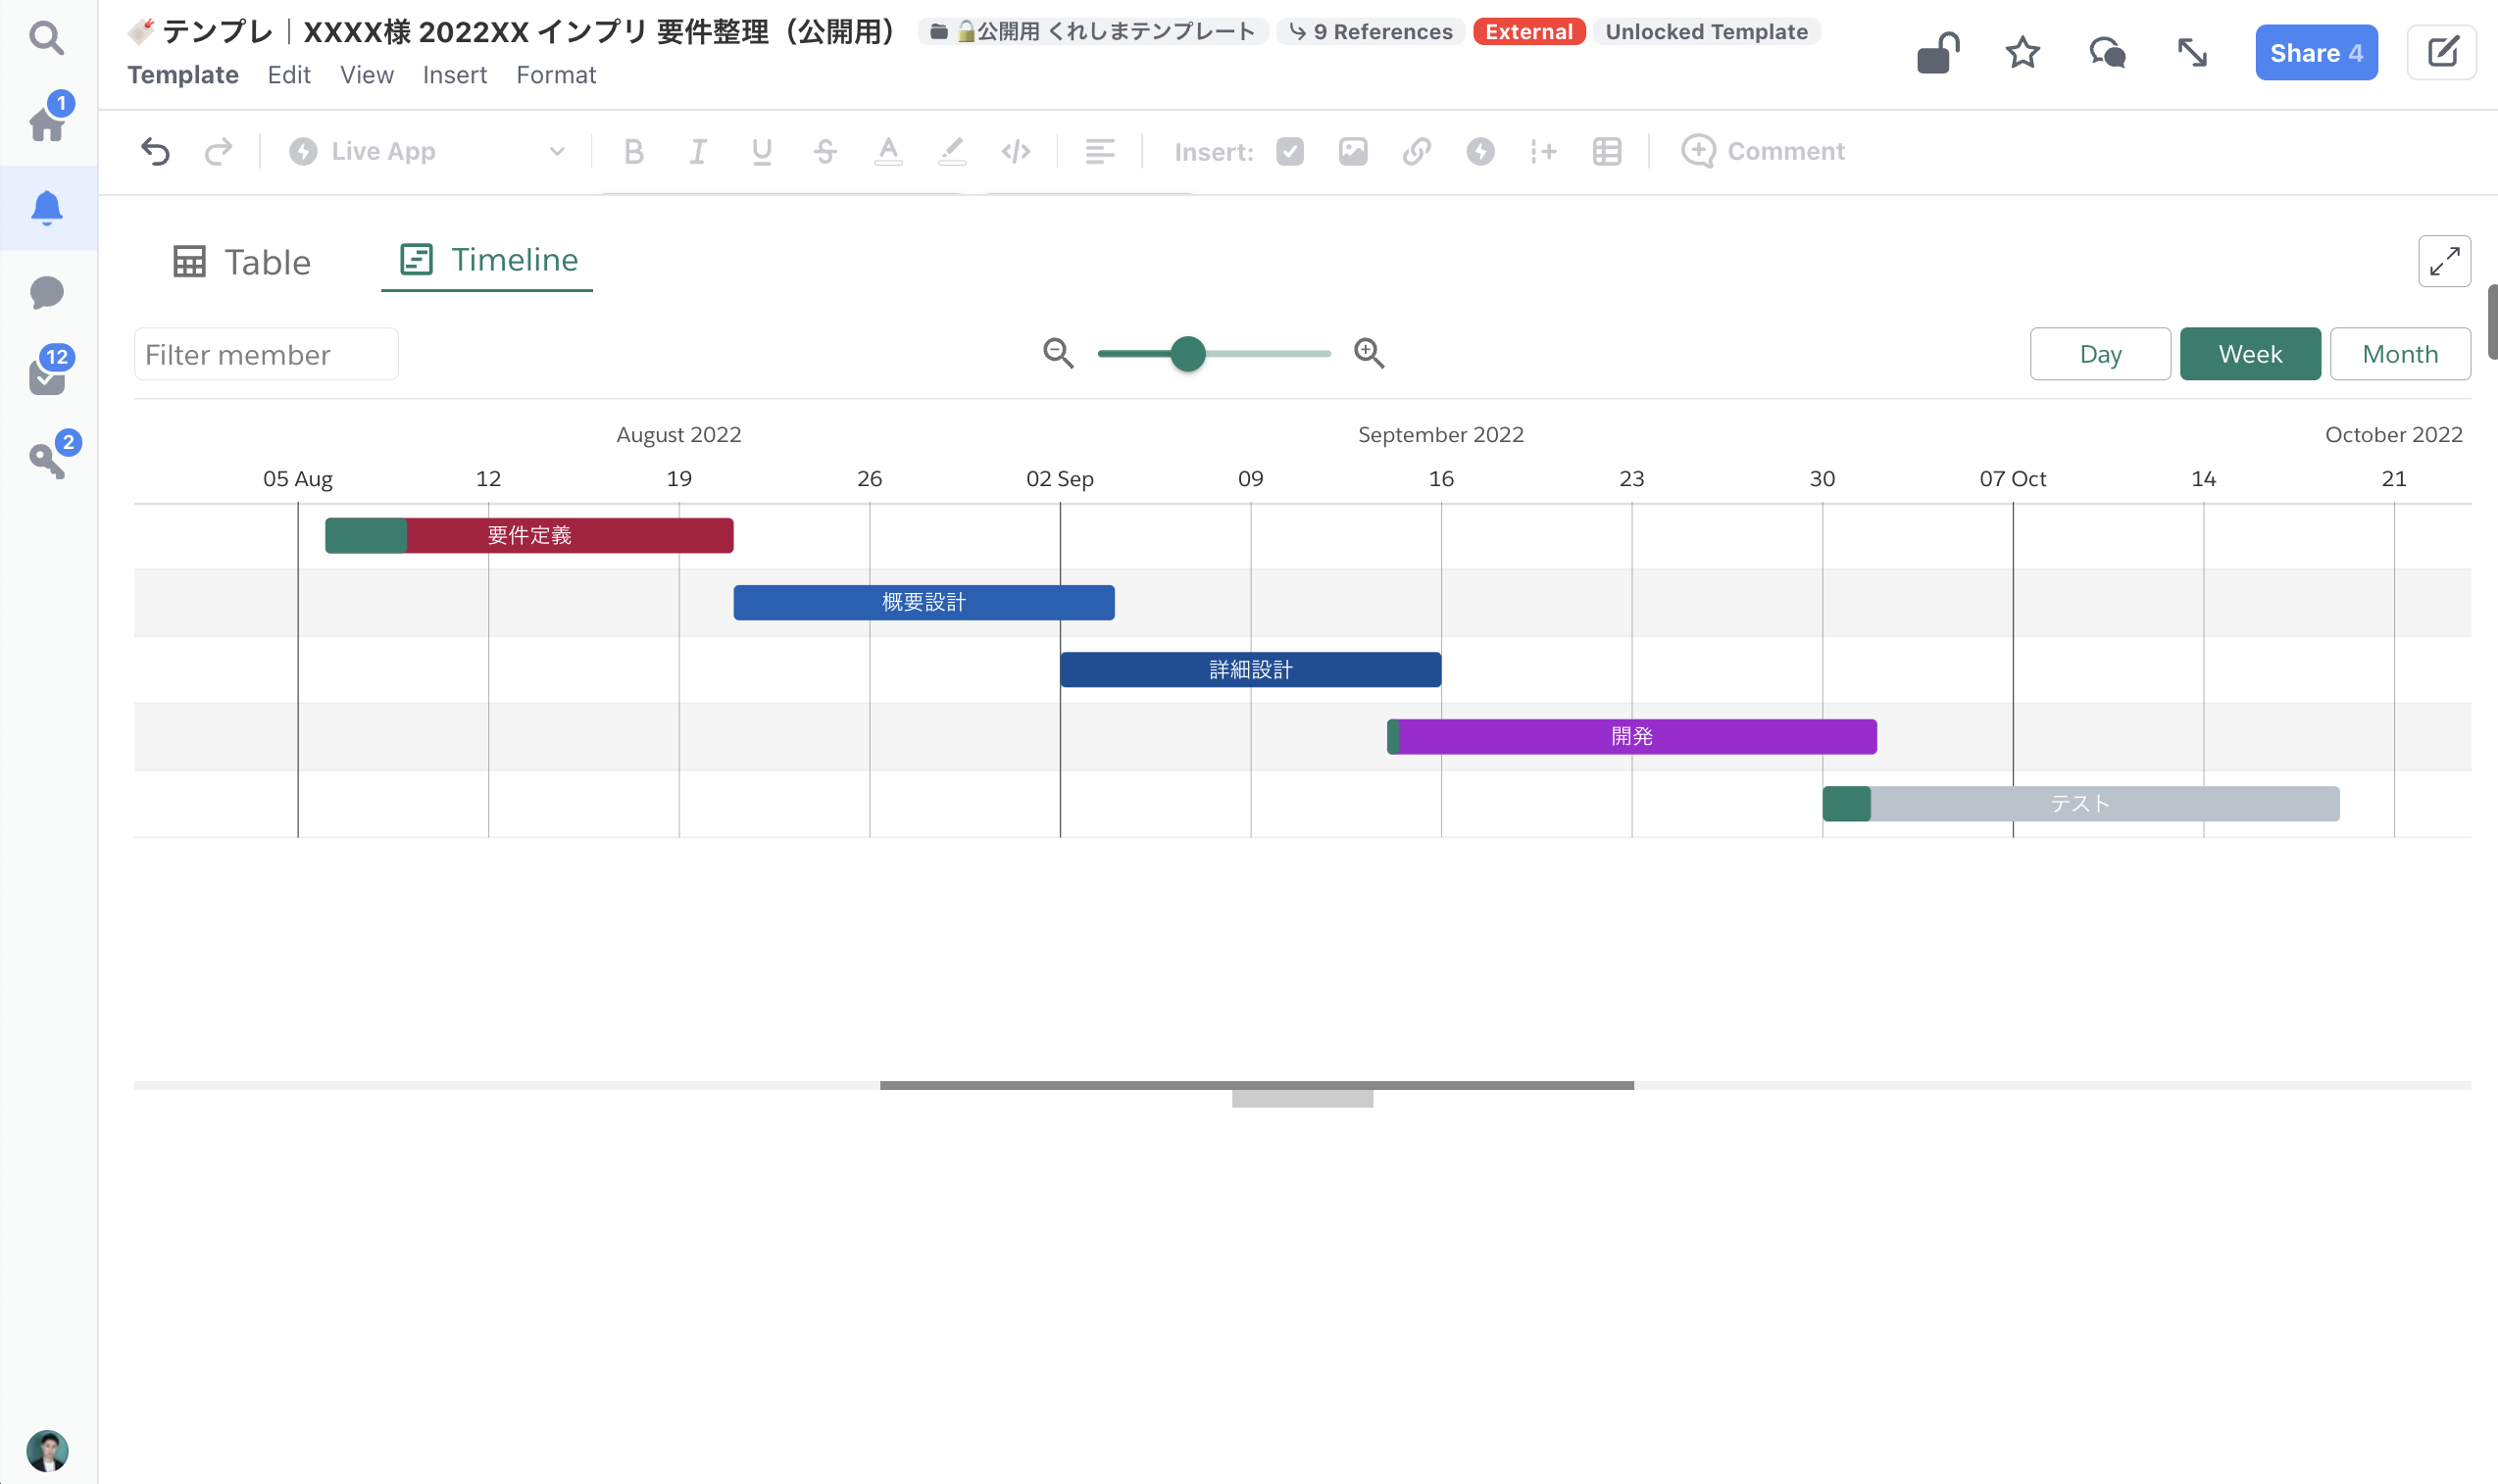Click the Share button
Viewport: 2498px width, 1484px height.
click(2315, 53)
